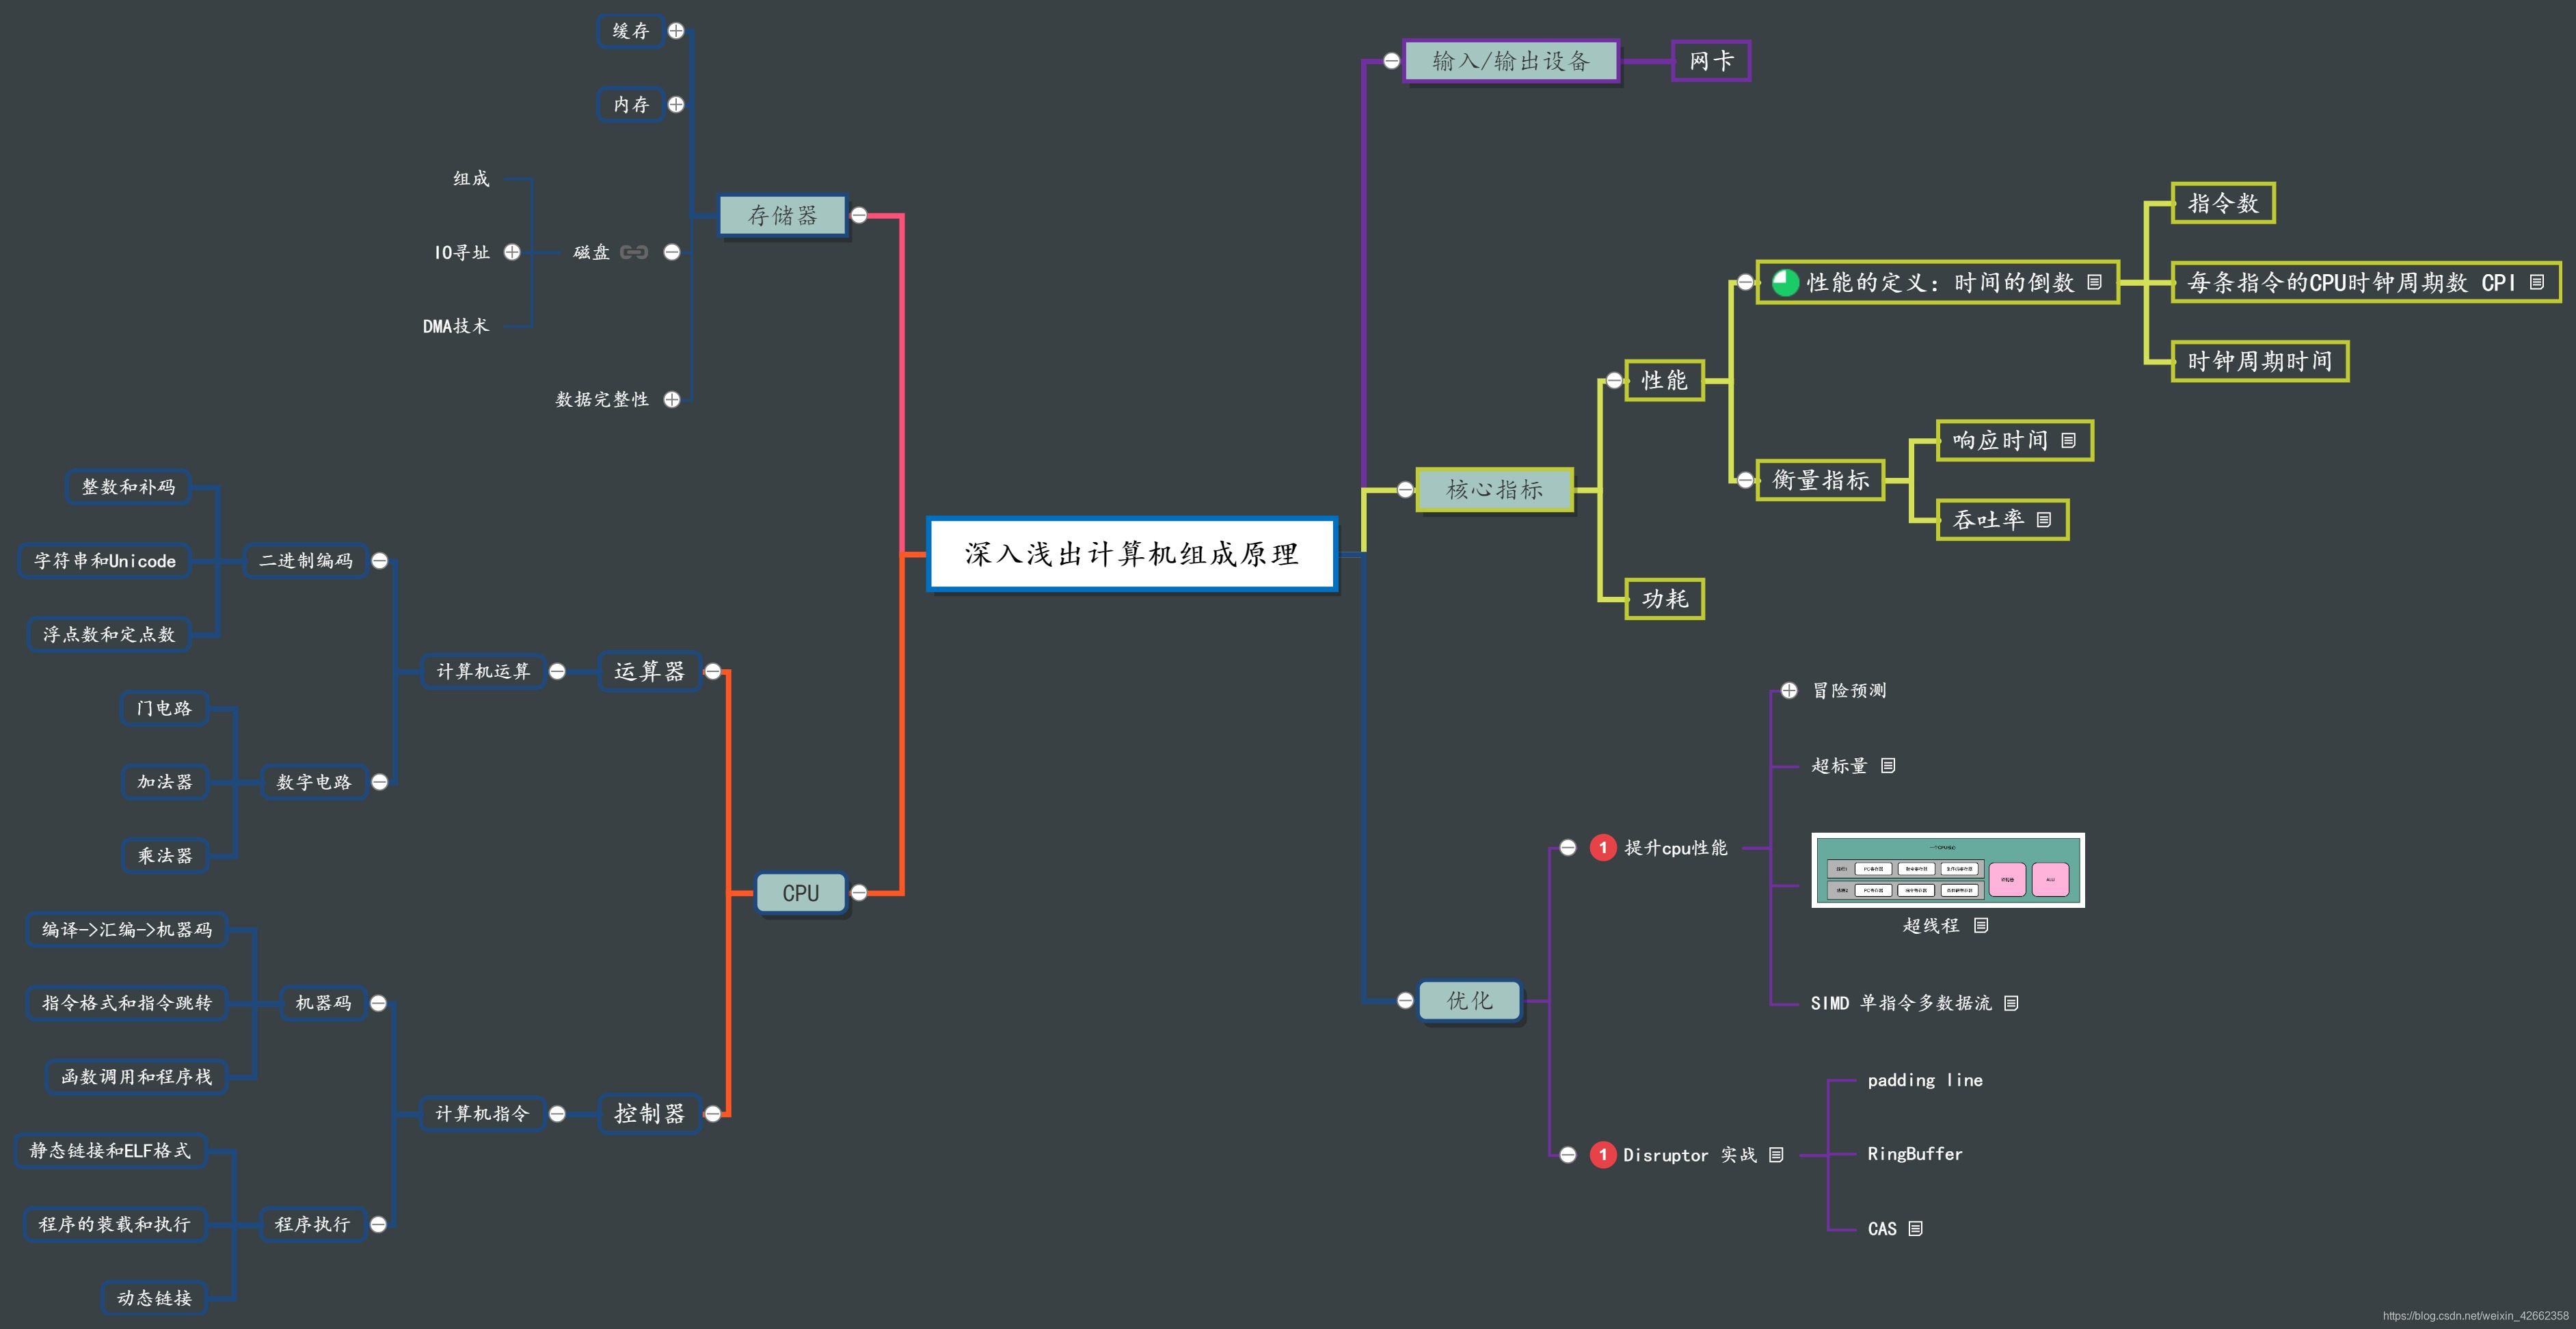Image resolution: width=2576 pixels, height=1329 pixels.
Task: Open the note icon on SIMD node
Action: point(2011,1003)
